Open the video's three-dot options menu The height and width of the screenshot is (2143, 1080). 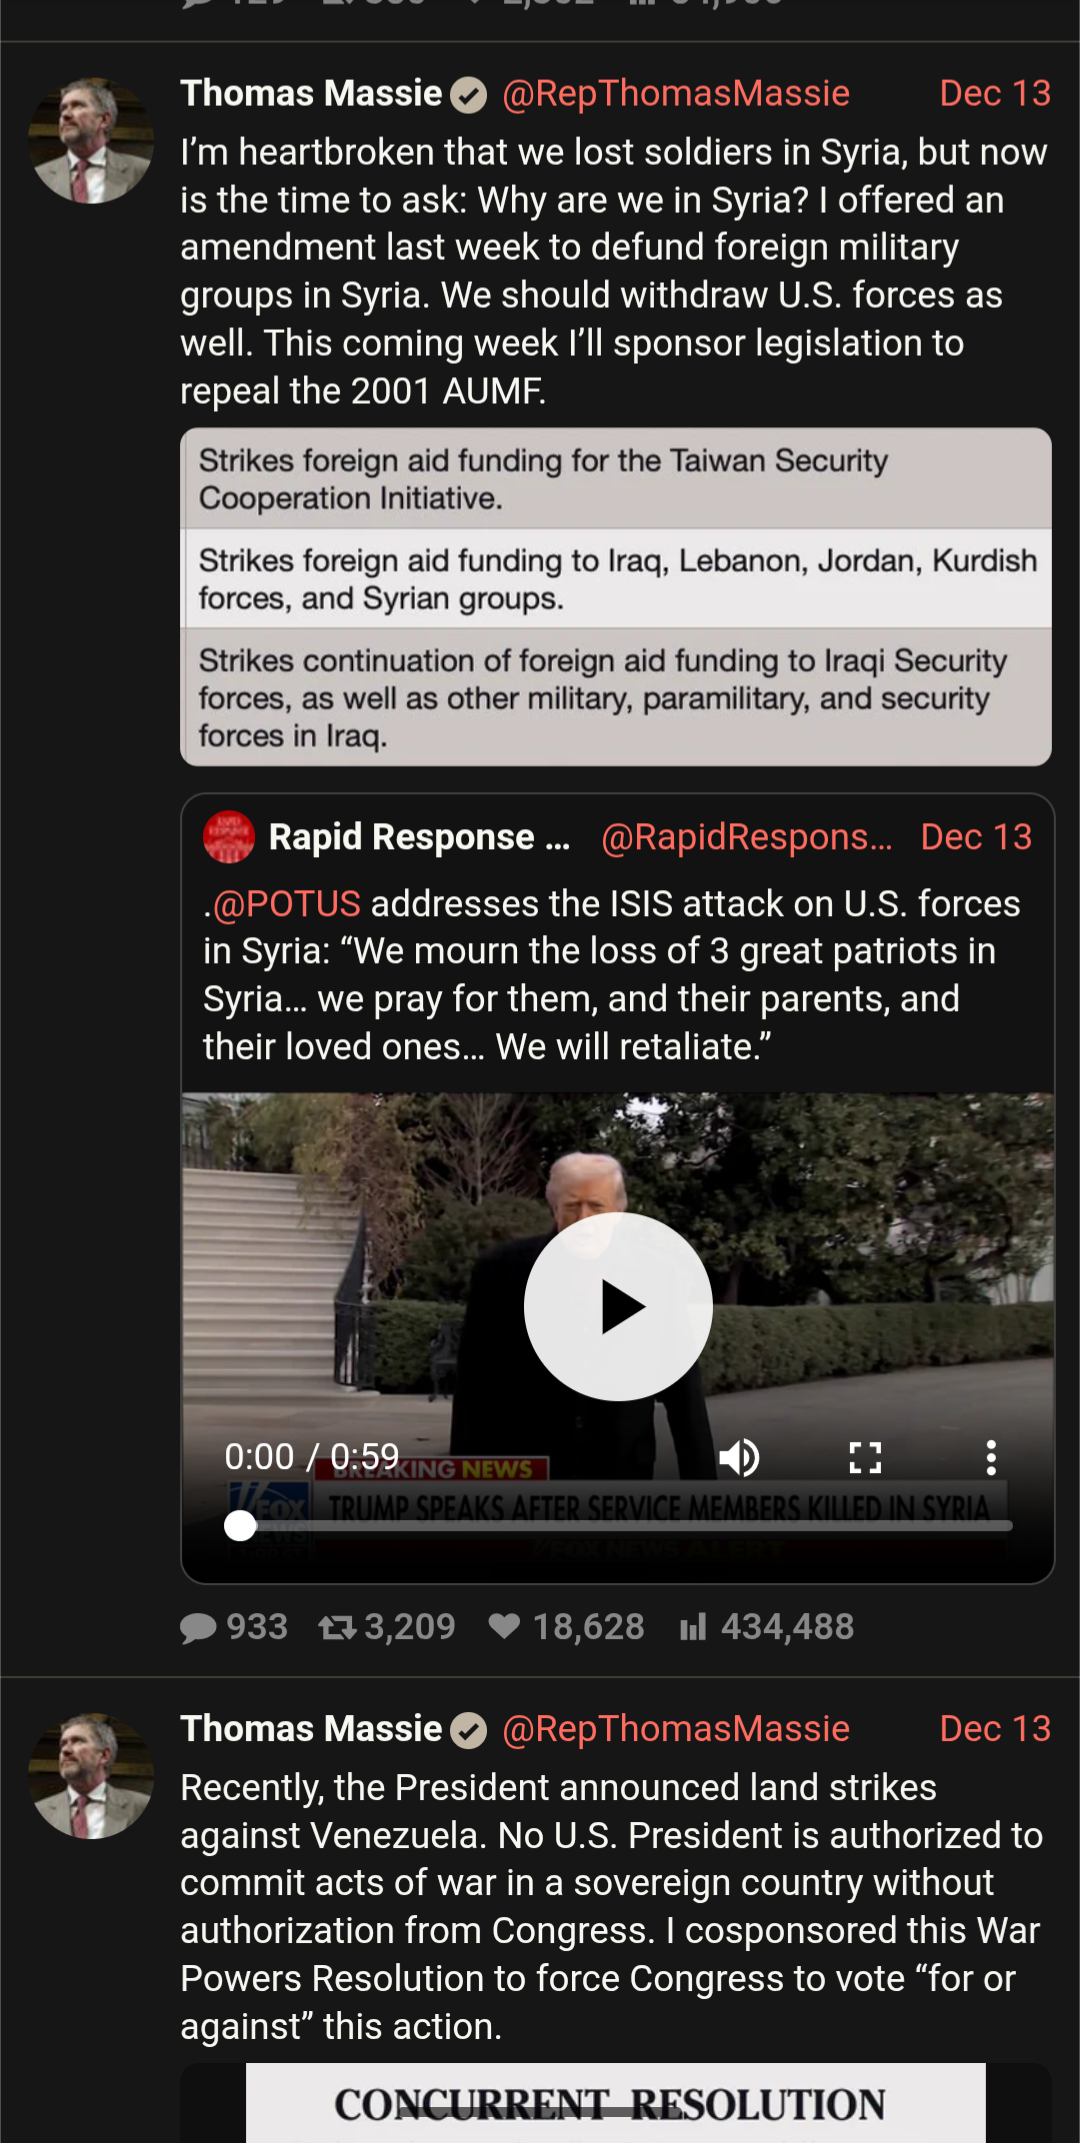pyautogui.click(x=991, y=1457)
